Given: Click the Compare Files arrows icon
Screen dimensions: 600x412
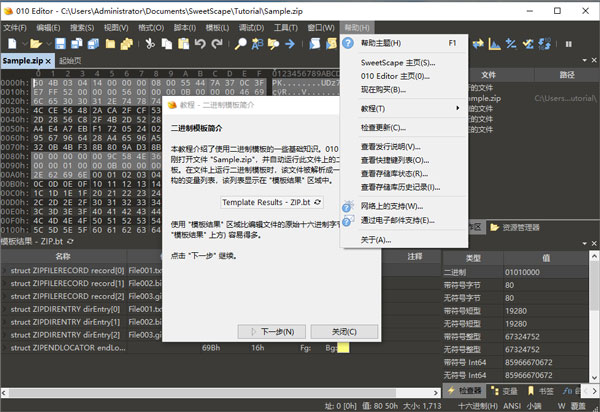Looking at the screenshot, I should point(478,44).
